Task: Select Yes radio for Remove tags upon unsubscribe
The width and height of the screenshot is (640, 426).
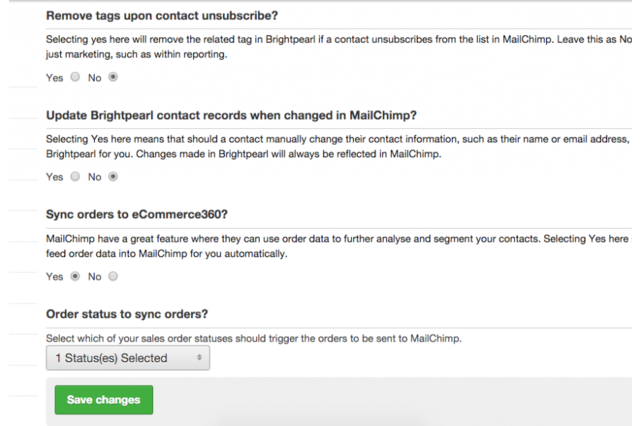Action: click(75, 77)
